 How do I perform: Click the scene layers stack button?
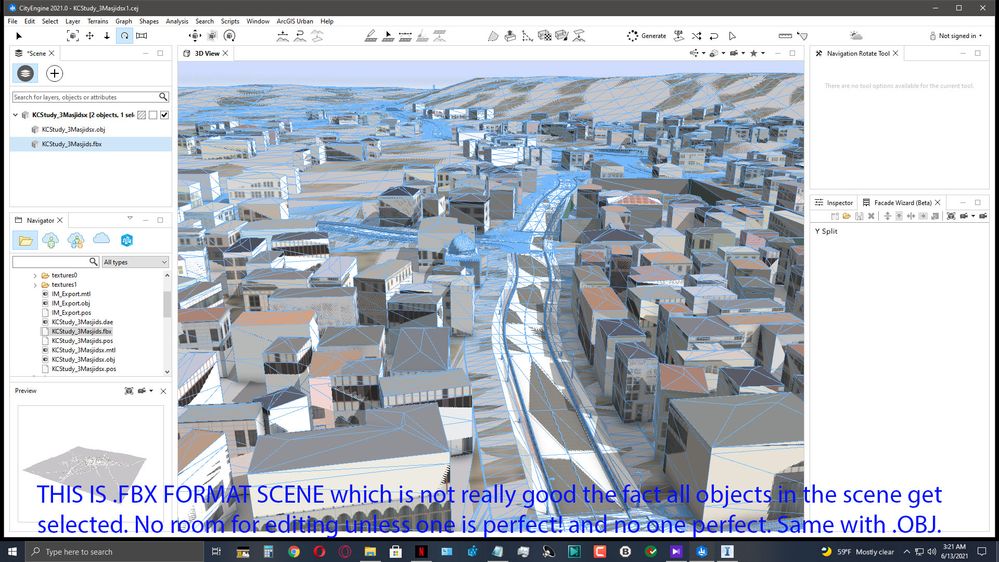[x=25, y=73]
